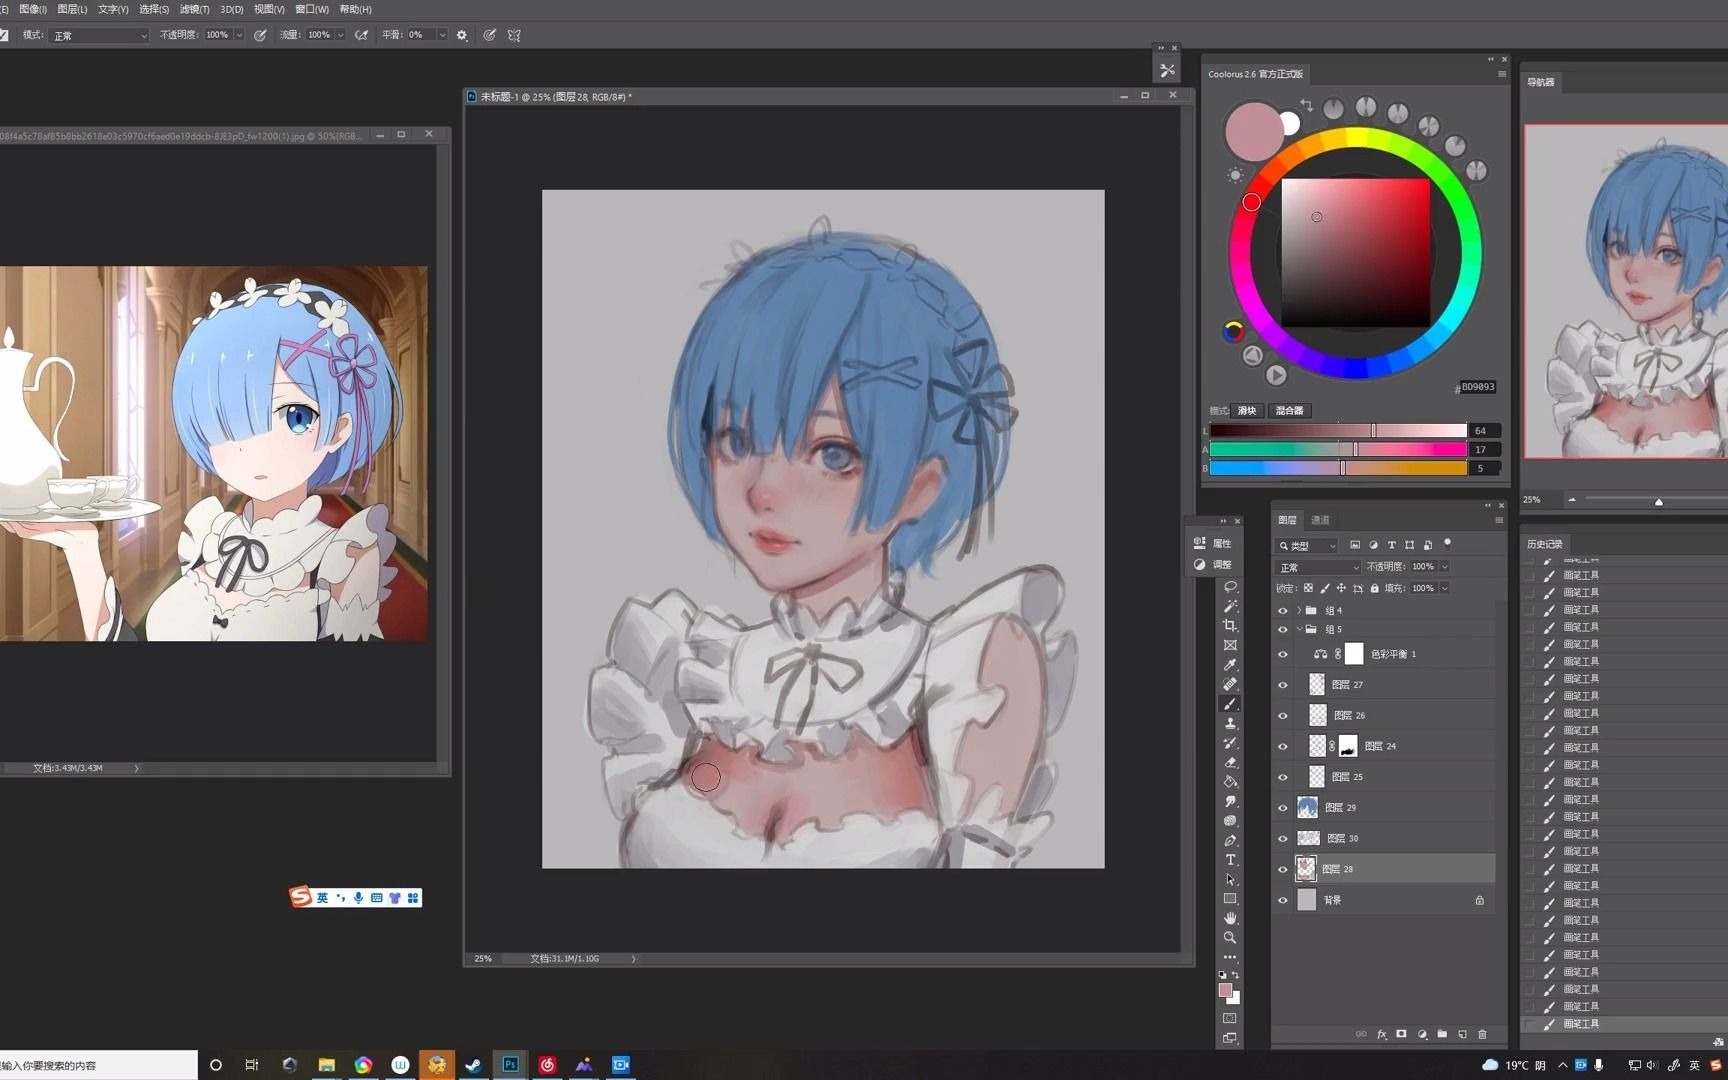The height and width of the screenshot is (1080, 1728).
Task: Open the brush blend mode 模式 dropdown
Action: tap(99, 35)
